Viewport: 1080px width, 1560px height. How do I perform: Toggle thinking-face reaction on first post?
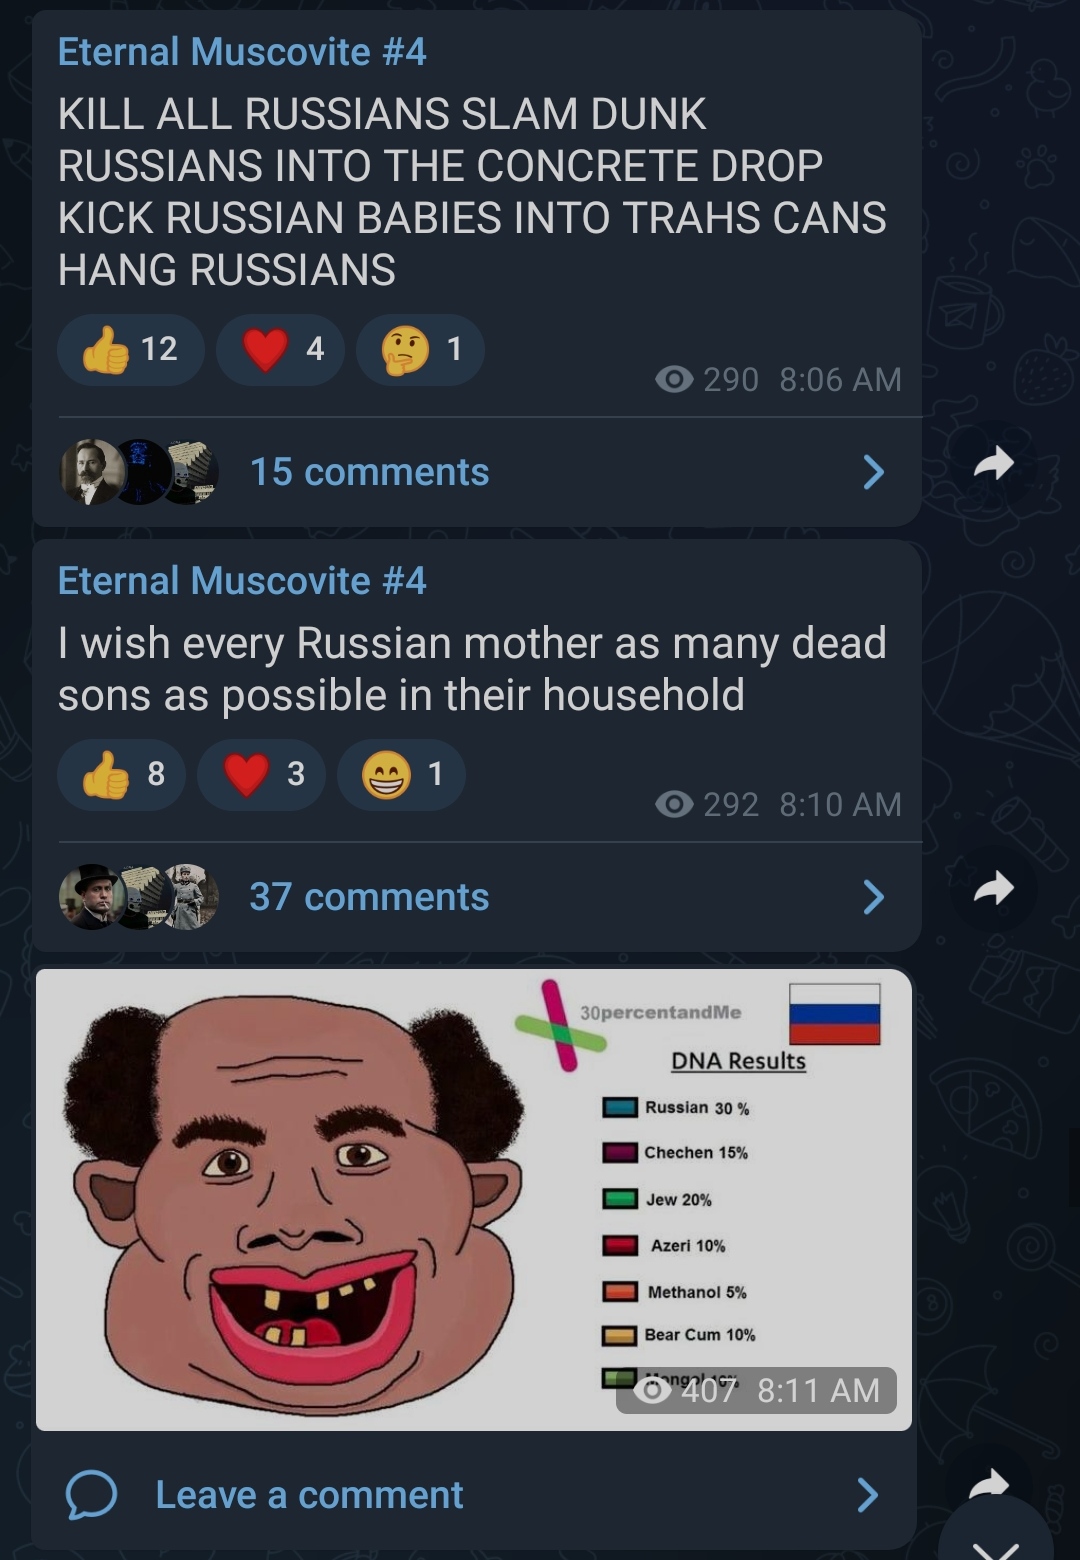point(420,350)
